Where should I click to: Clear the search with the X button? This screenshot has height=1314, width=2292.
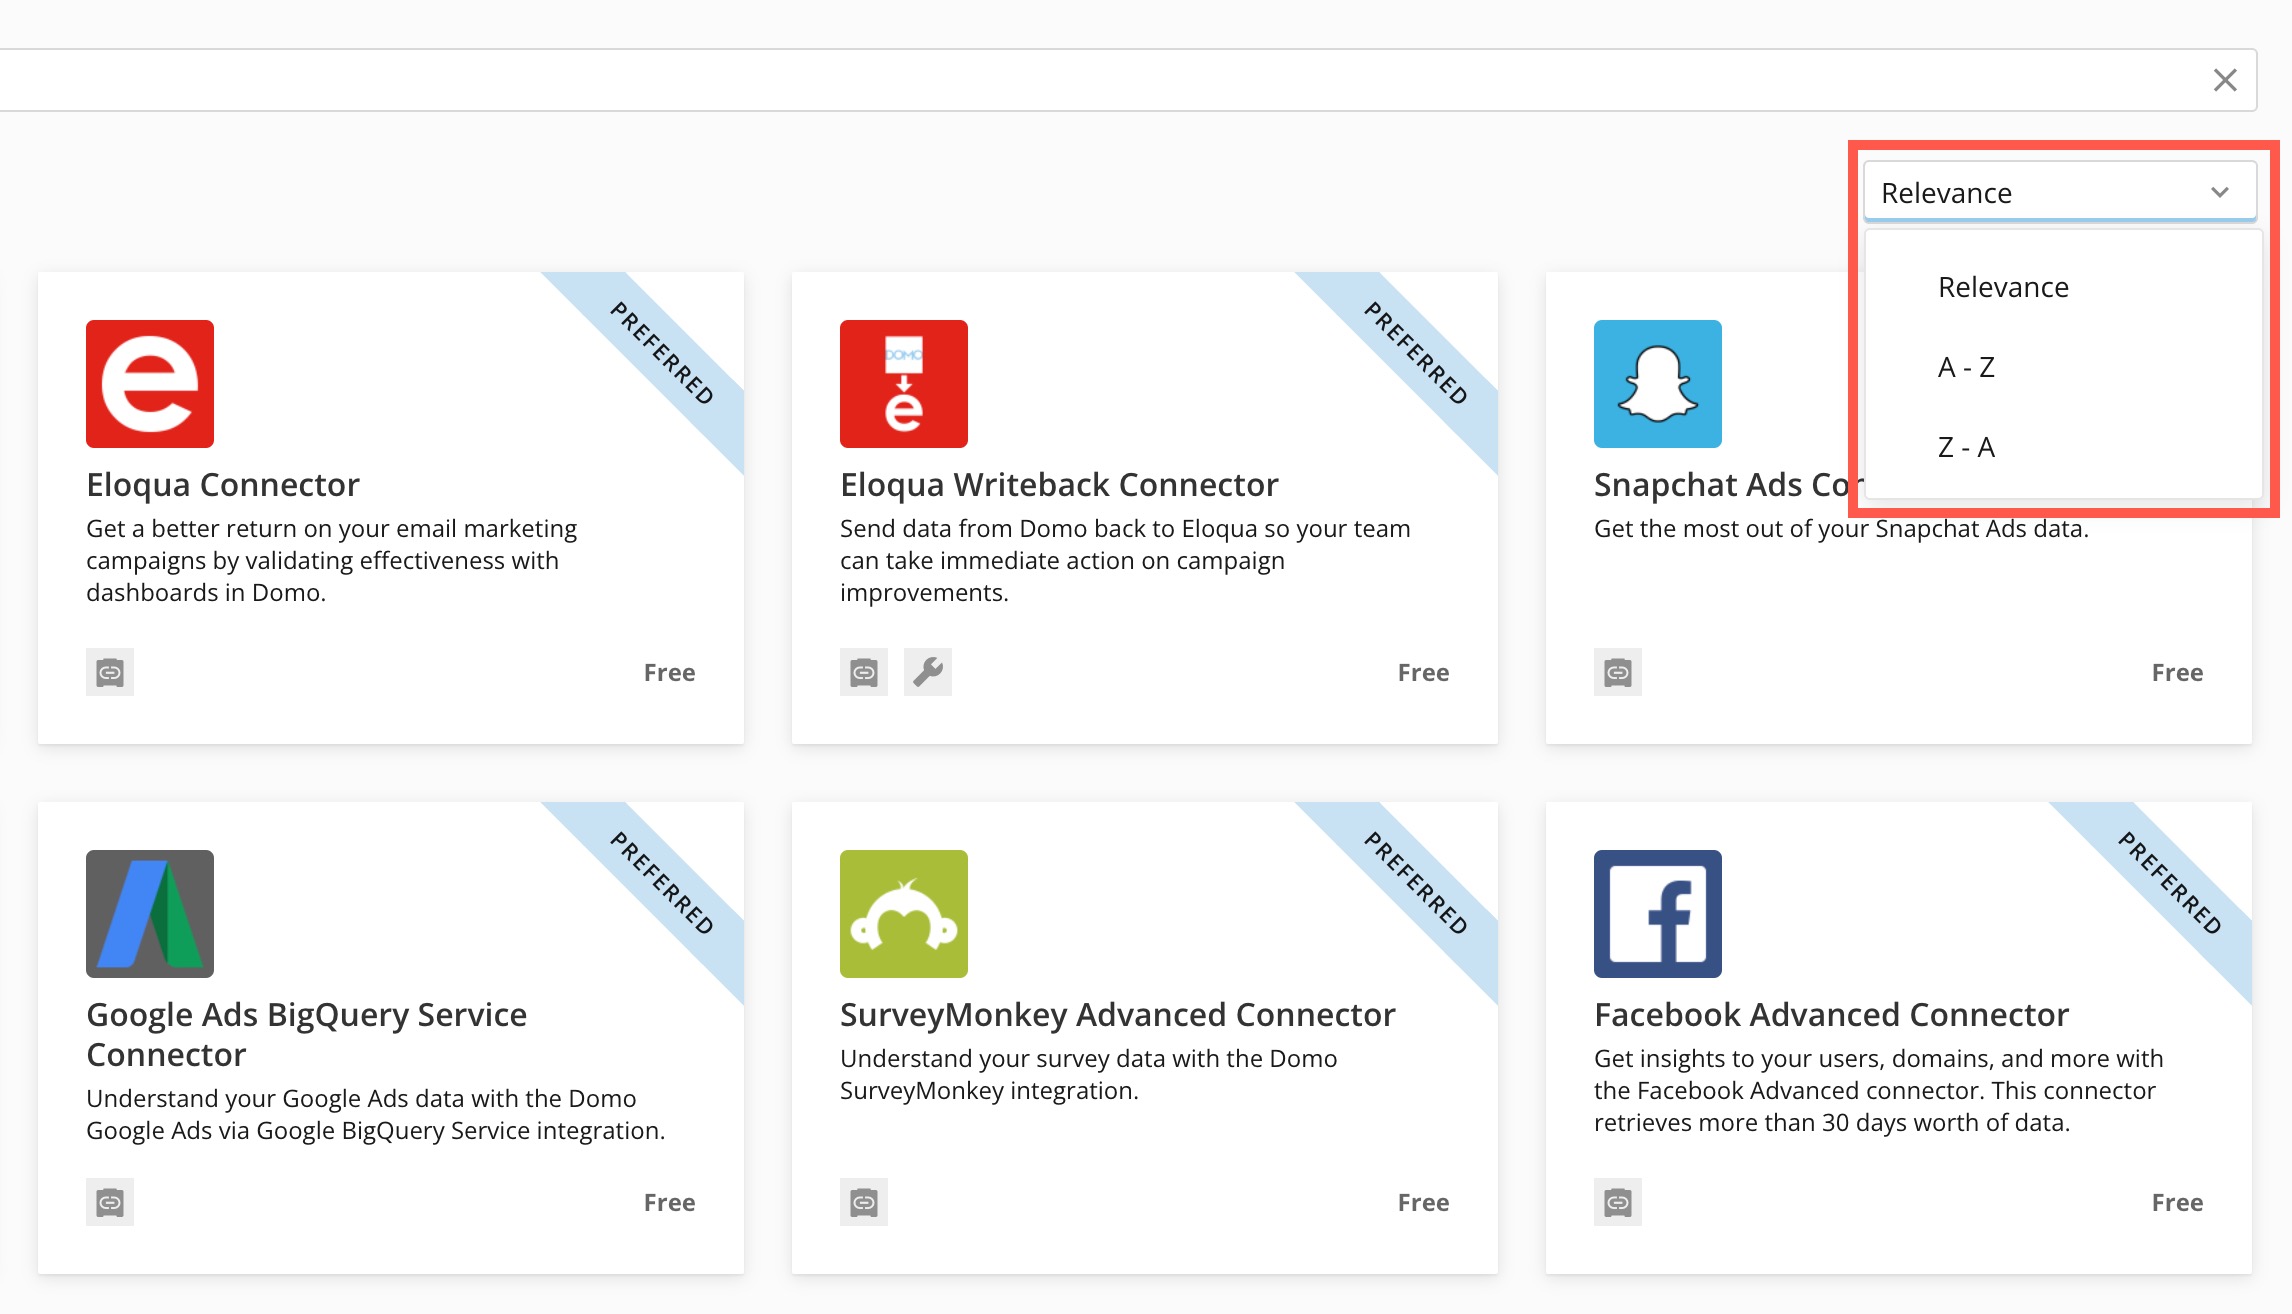2225,80
